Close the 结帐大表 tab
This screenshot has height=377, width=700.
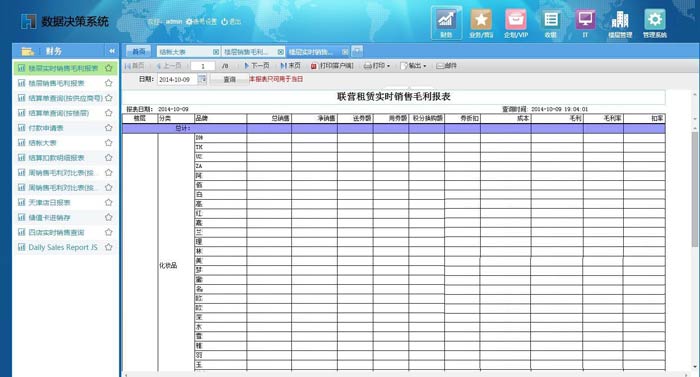click(216, 52)
